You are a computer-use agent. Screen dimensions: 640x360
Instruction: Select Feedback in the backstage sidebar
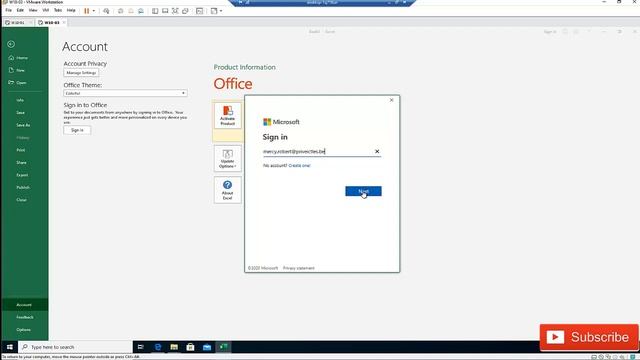pyautogui.click(x=24, y=317)
